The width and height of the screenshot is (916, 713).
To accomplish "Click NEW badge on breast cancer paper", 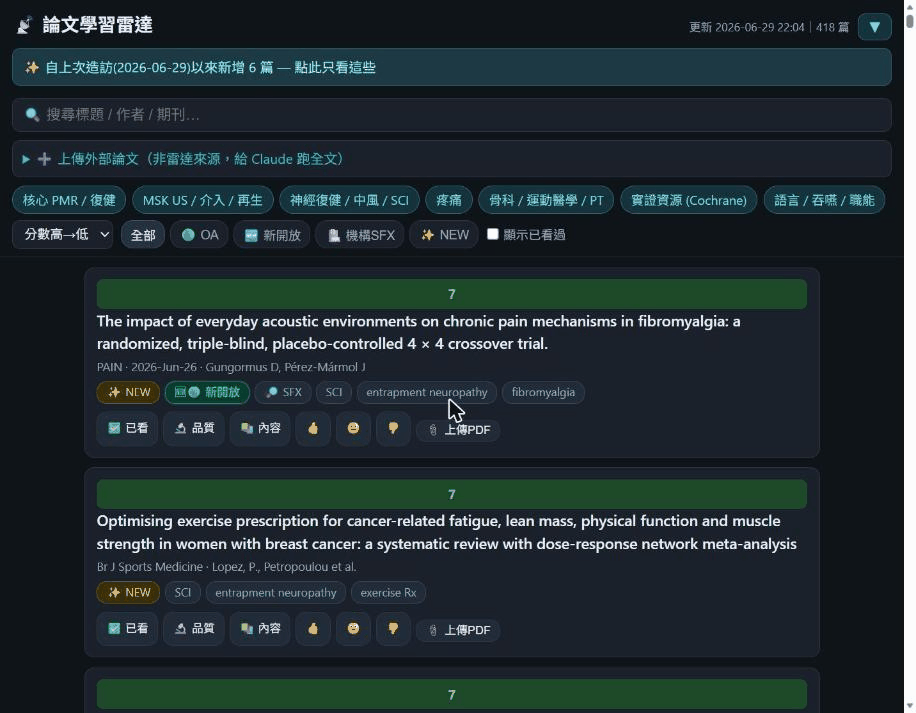I will (x=129, y=593).
